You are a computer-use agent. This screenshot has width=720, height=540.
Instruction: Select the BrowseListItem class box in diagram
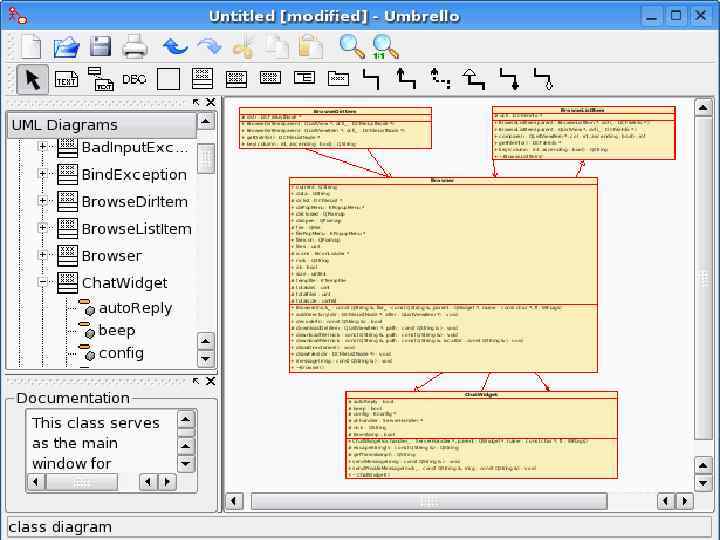point(584,133)
